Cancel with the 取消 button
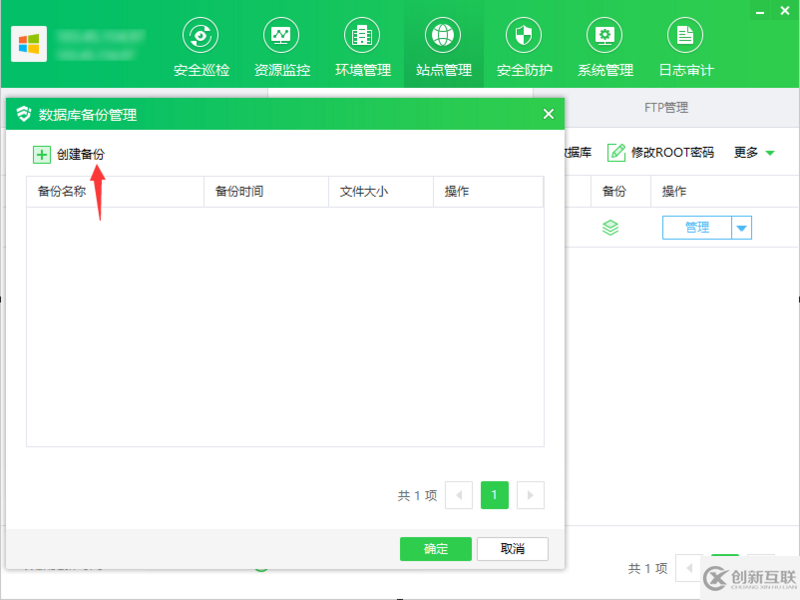Viewport: 800px width, 600px height. (x=513, y=549)
